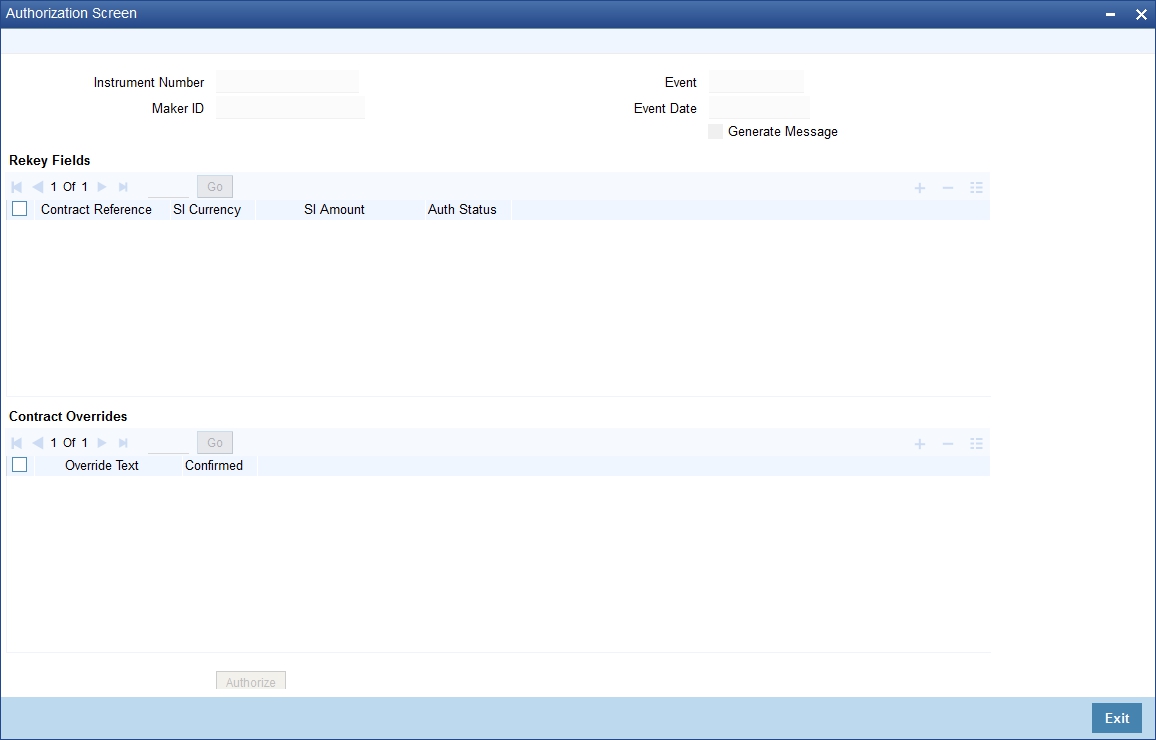Add row in Contract Overrides table
The width and height of the screenshot is (1156, 740).
(x=920, y=444)
